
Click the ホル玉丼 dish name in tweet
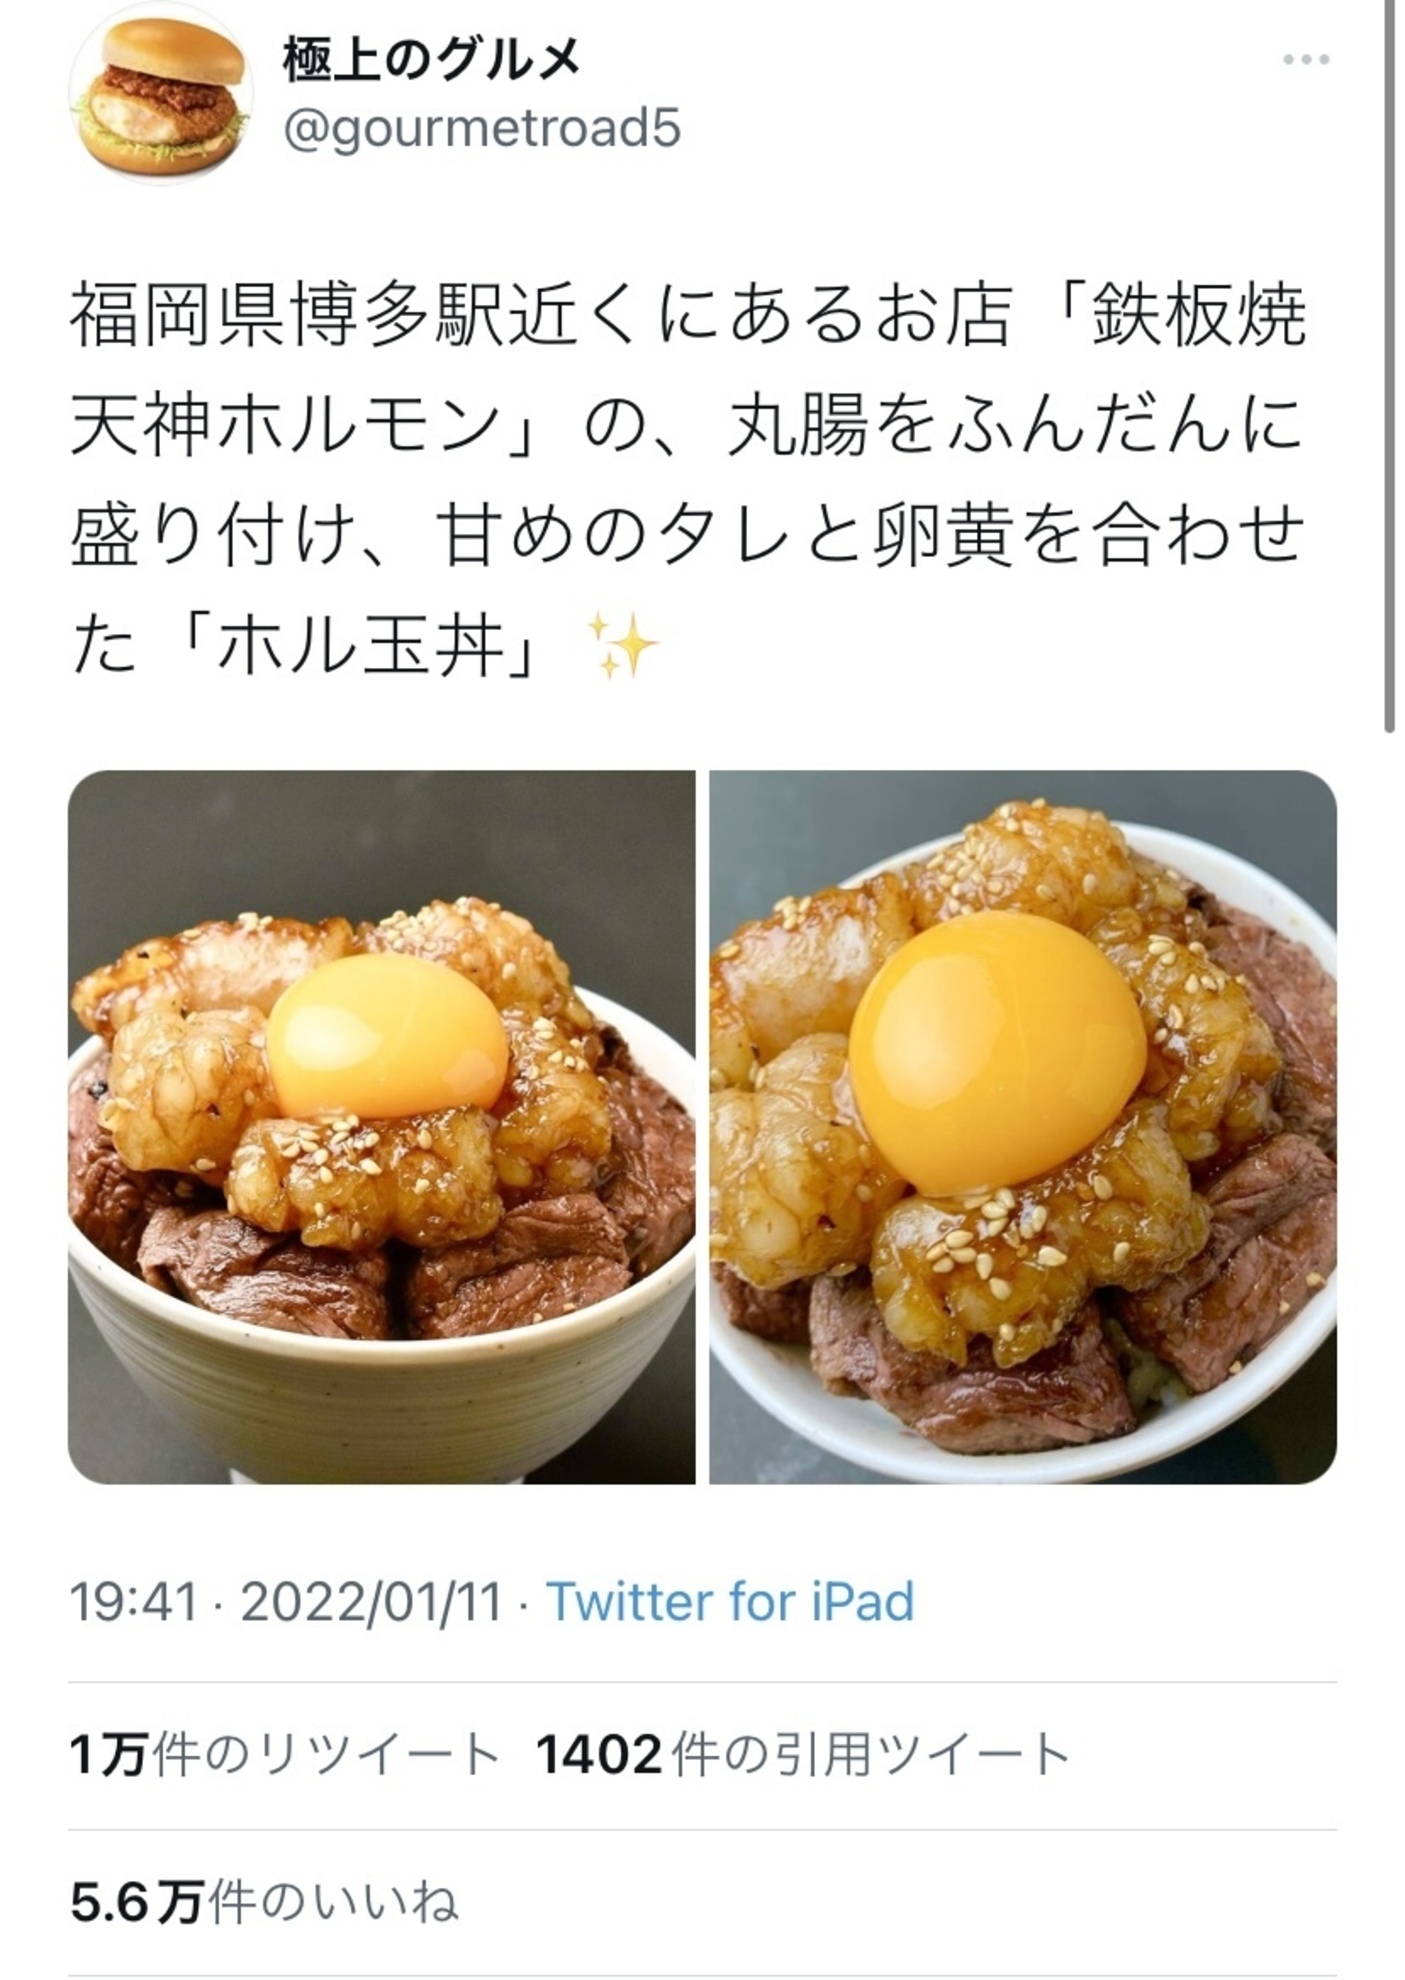[362, 647]
